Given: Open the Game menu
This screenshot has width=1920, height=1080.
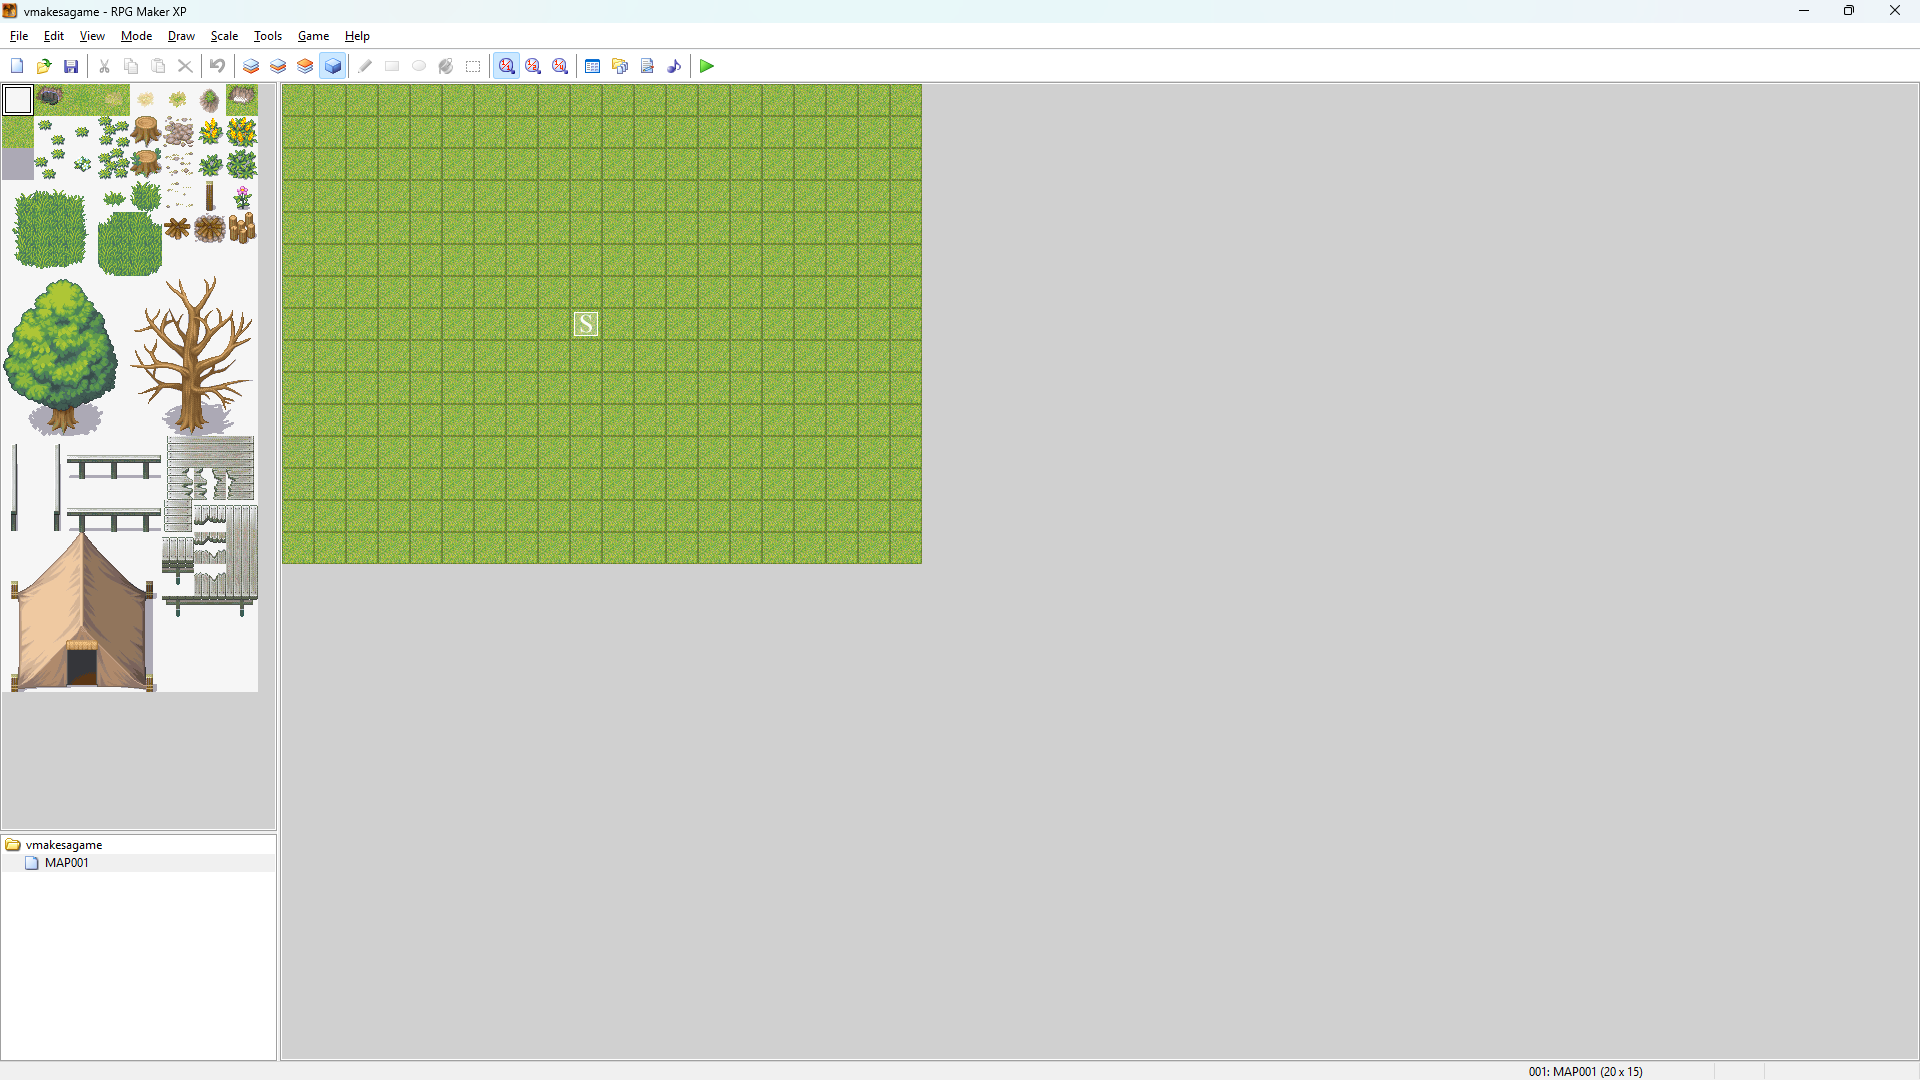Looking at the screenshot, I should click(313, 36).
